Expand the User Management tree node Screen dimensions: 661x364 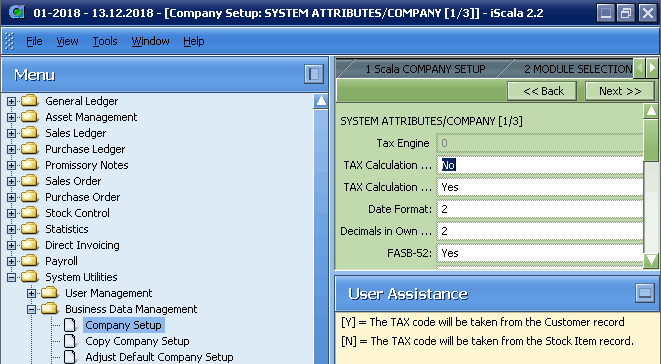31,293
